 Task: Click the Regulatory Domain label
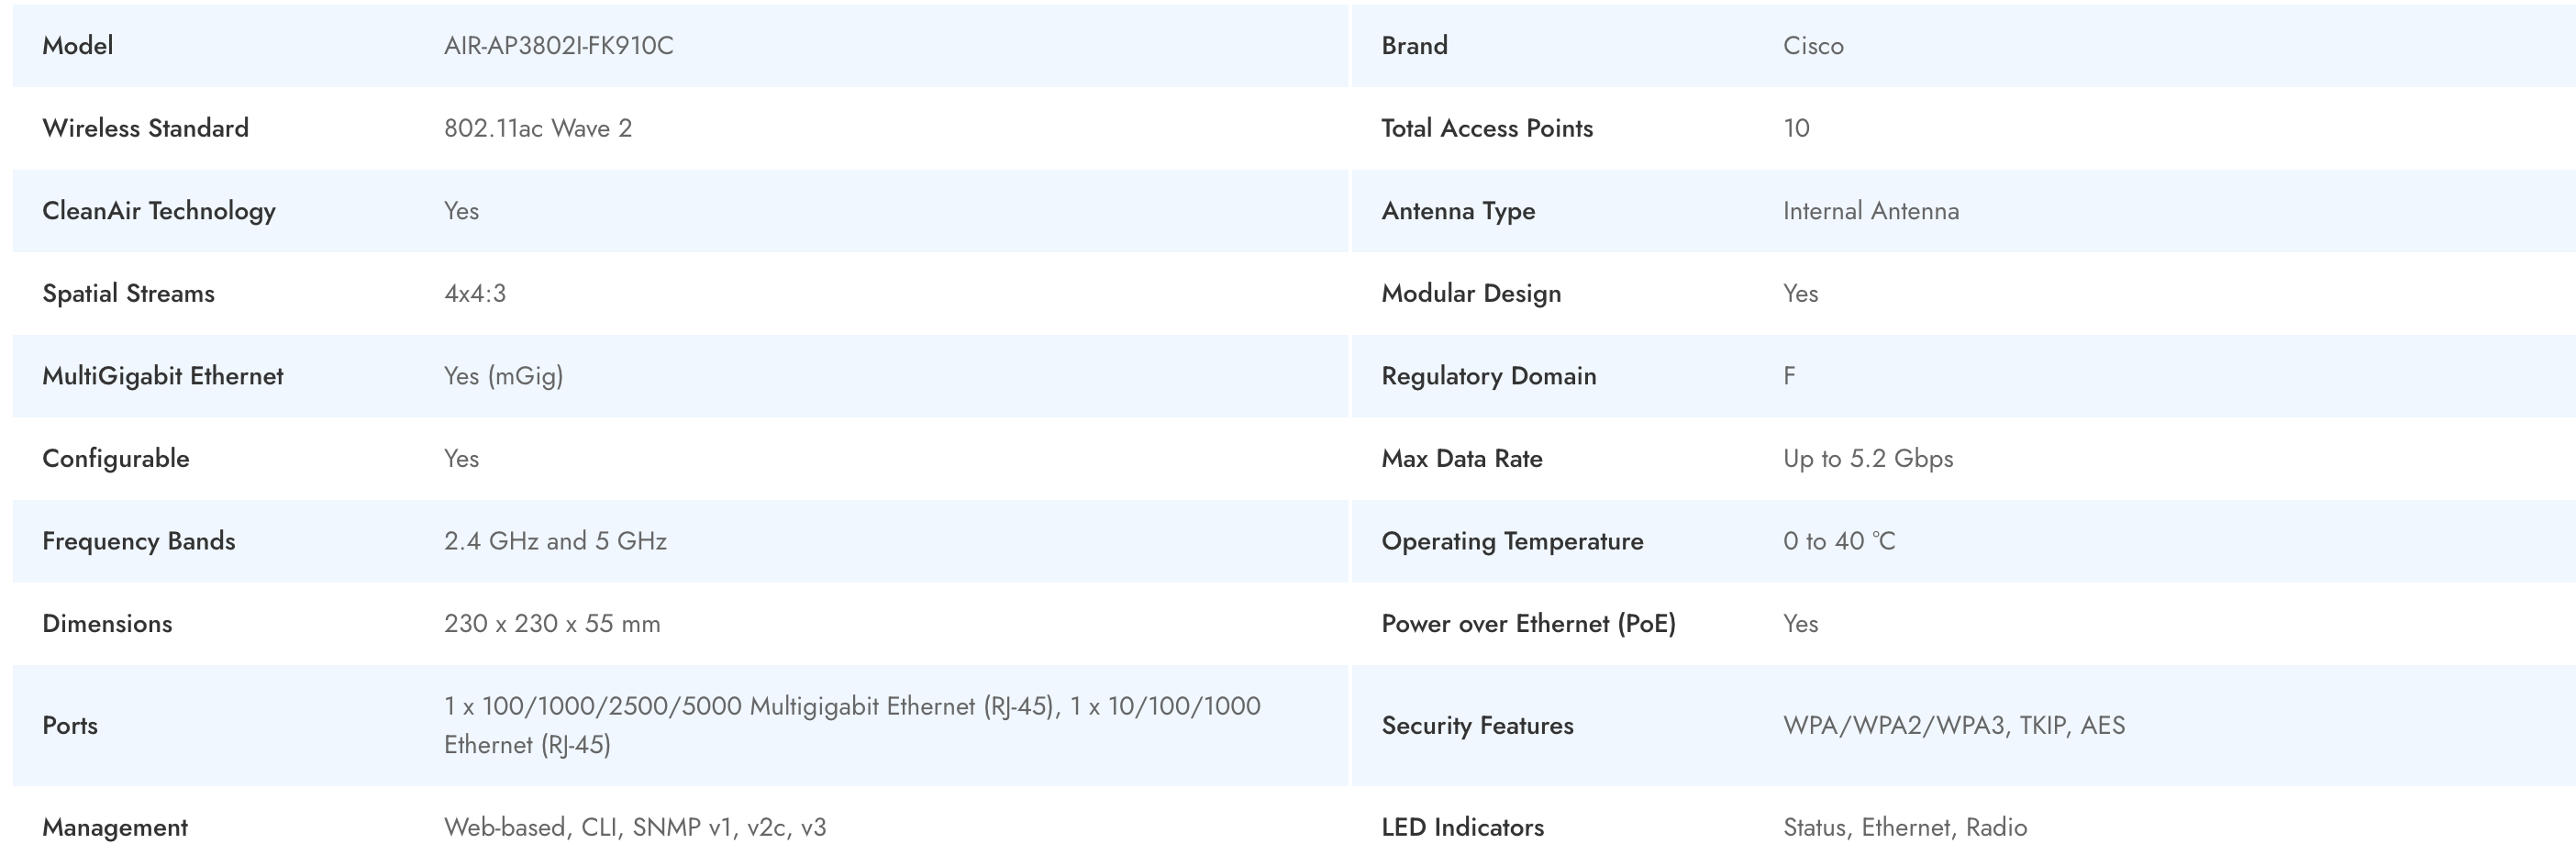click(1488, 376)
